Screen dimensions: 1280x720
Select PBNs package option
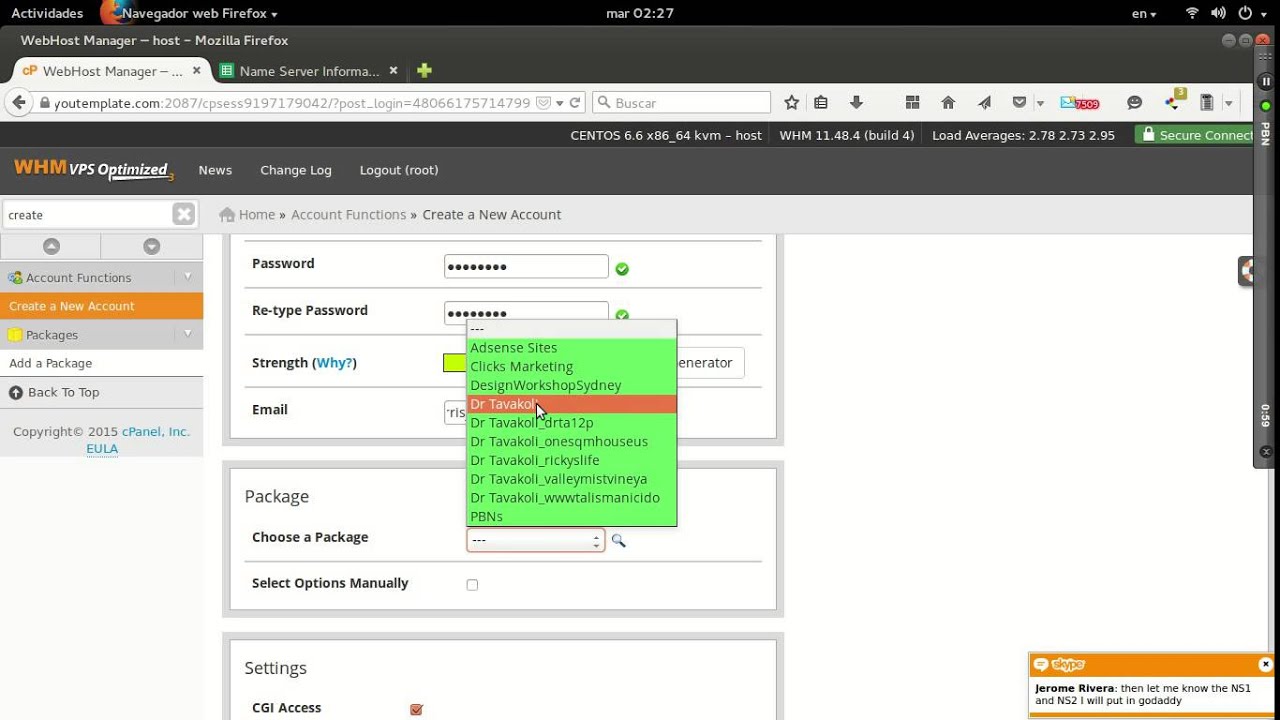point(572,516)
